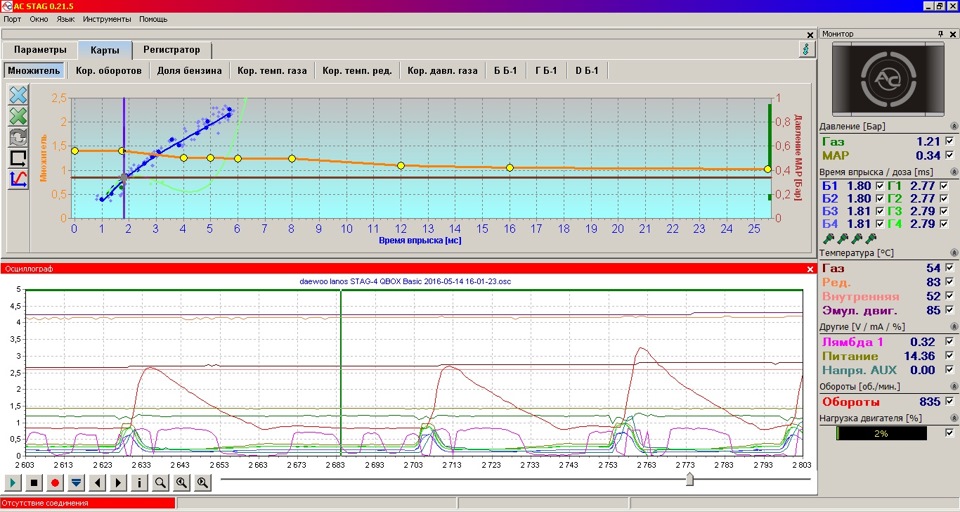Open the Инструменты menu

107,19
